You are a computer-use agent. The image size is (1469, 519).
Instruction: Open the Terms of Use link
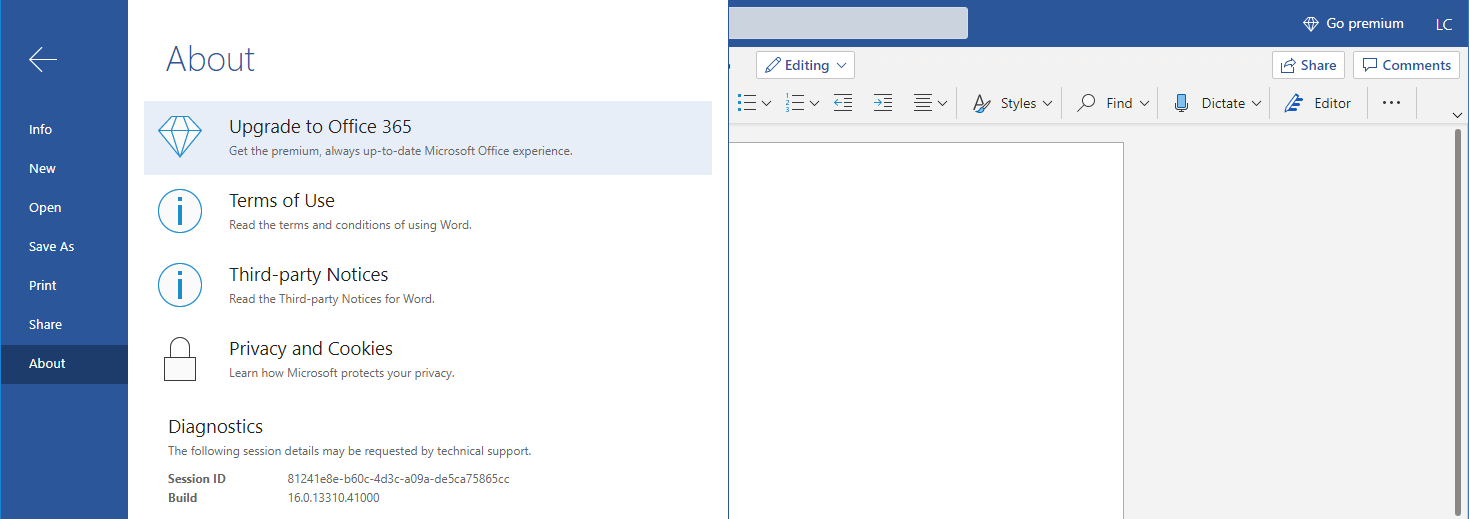click(282, 201)
